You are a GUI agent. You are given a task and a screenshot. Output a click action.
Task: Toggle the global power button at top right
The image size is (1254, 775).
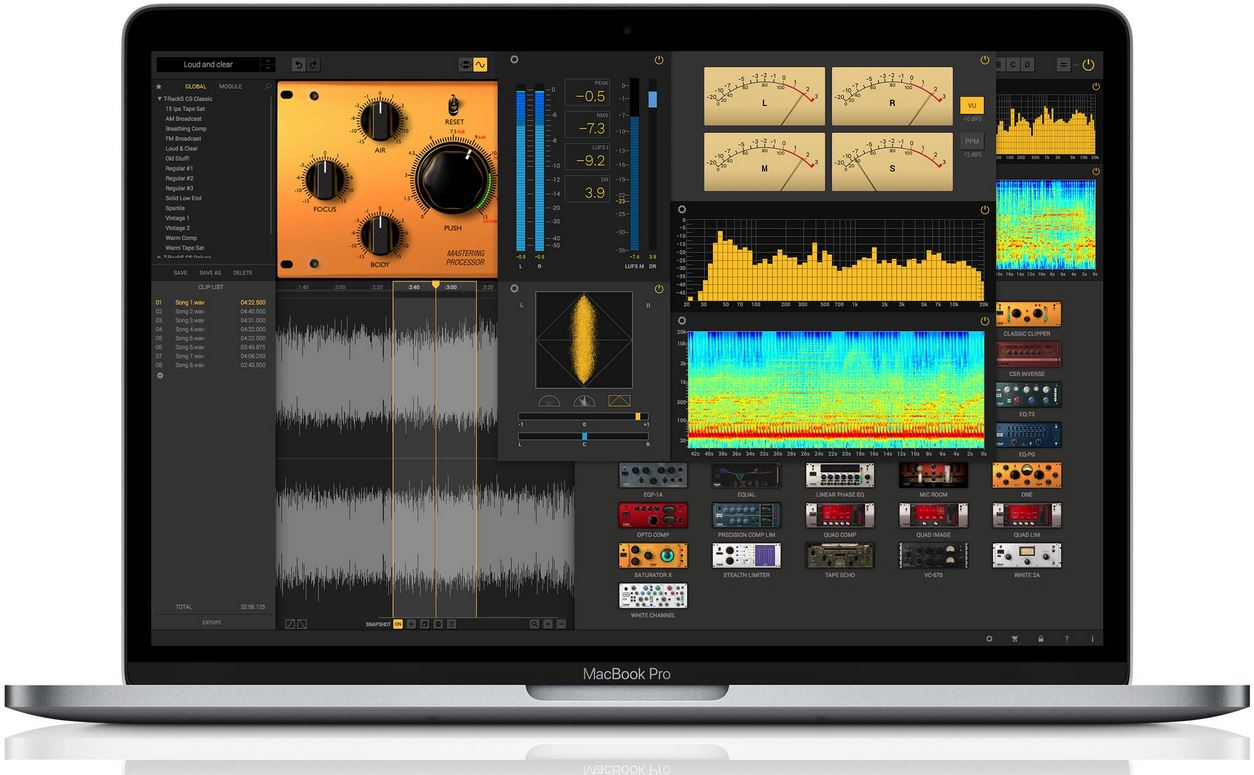pyautogui.click(x=1088, y=64)
